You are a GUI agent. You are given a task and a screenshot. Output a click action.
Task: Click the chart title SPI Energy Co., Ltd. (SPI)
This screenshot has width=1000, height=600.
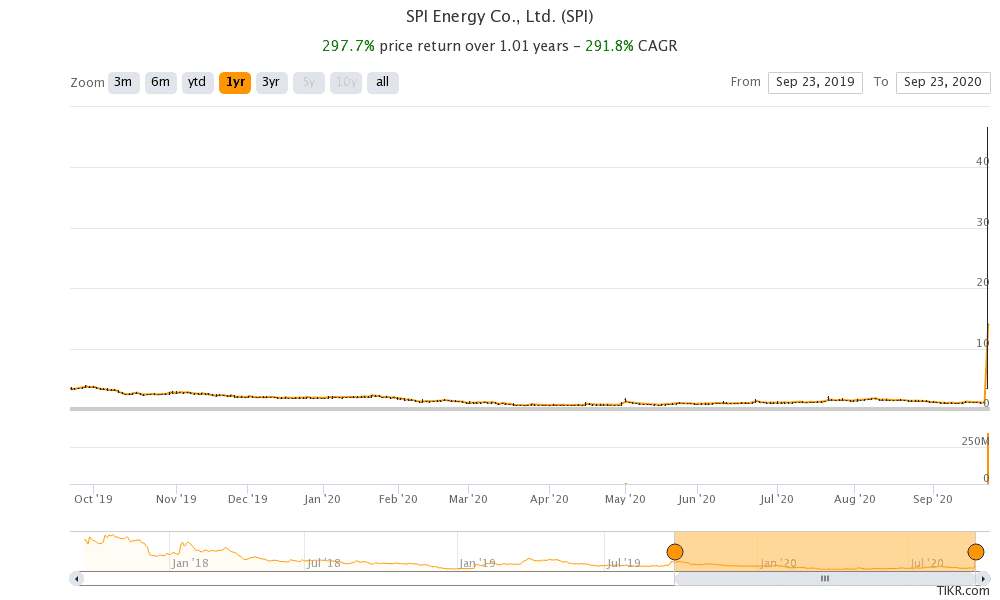[500, 17]
